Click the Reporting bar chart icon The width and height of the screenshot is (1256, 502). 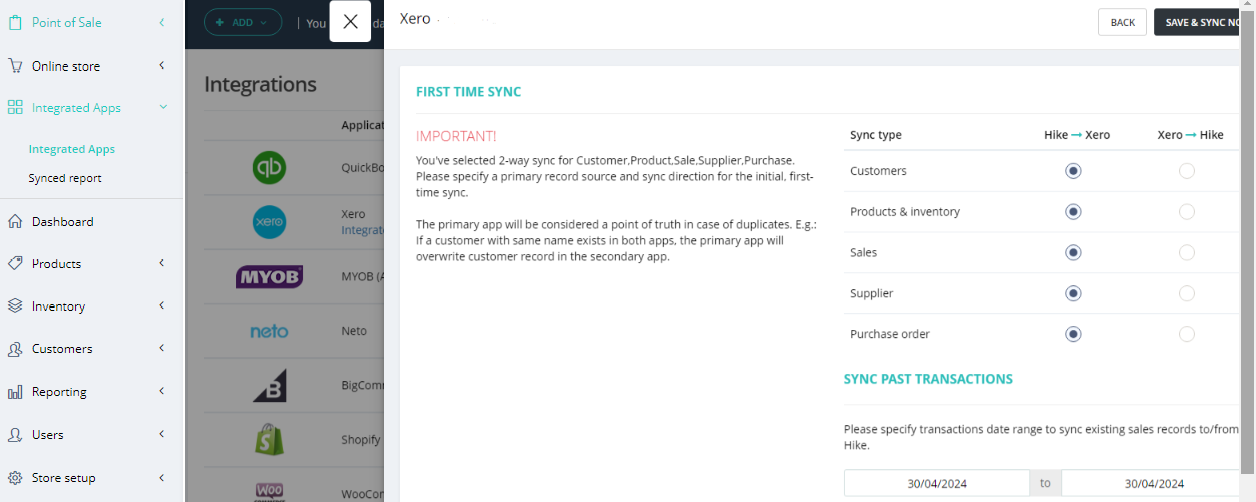pyautogui.click(x=15, y=392)
